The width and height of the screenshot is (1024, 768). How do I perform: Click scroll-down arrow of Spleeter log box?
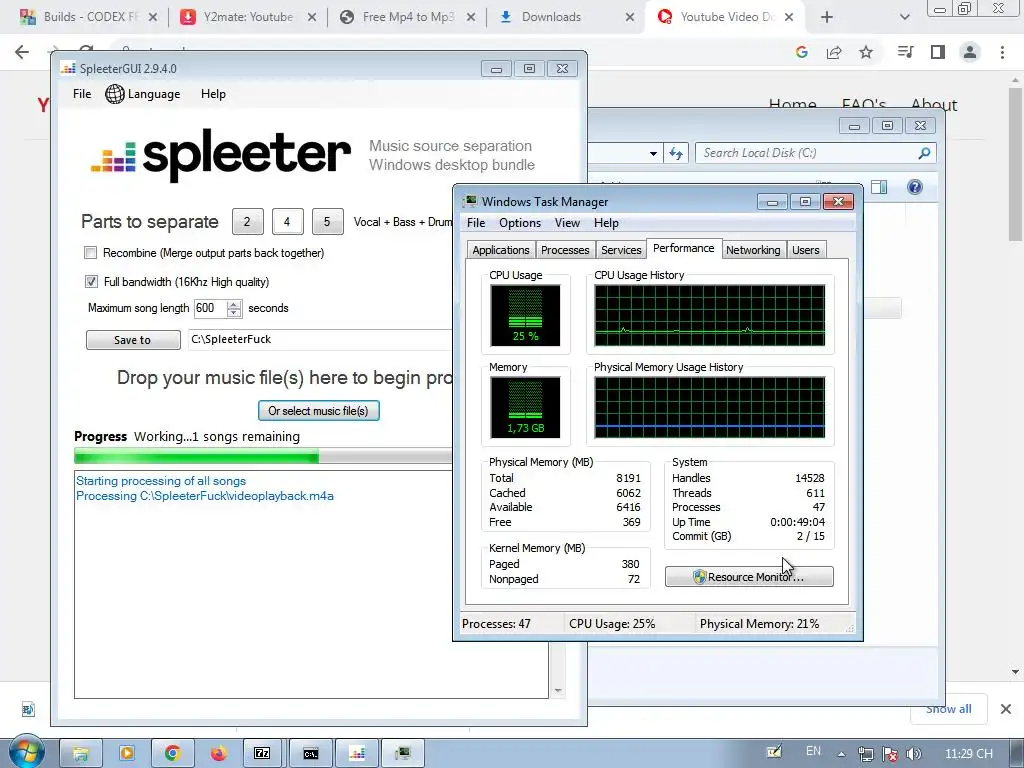558,690
